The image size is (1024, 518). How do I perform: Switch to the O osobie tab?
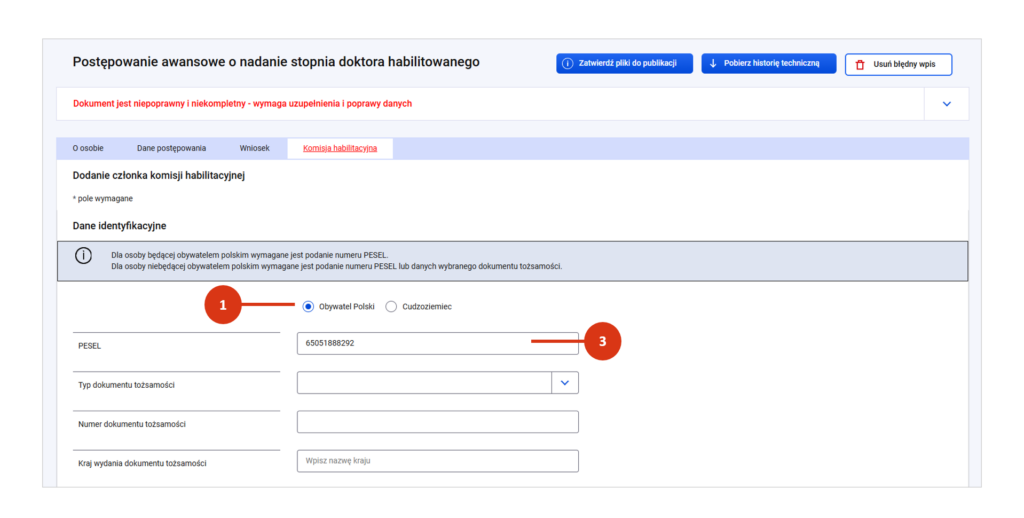[88, 148]
